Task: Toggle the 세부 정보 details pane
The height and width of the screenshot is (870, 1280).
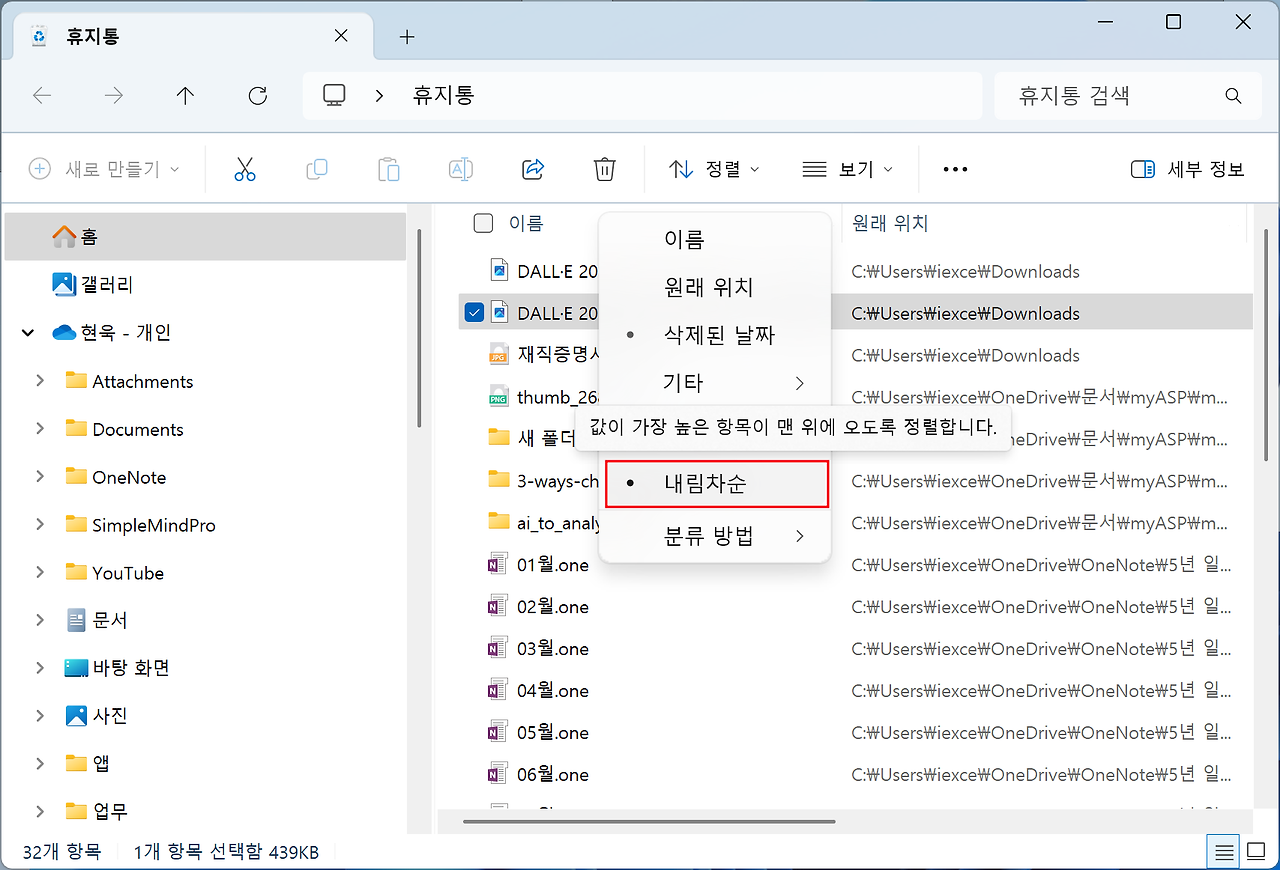Action: (1187, 169)
